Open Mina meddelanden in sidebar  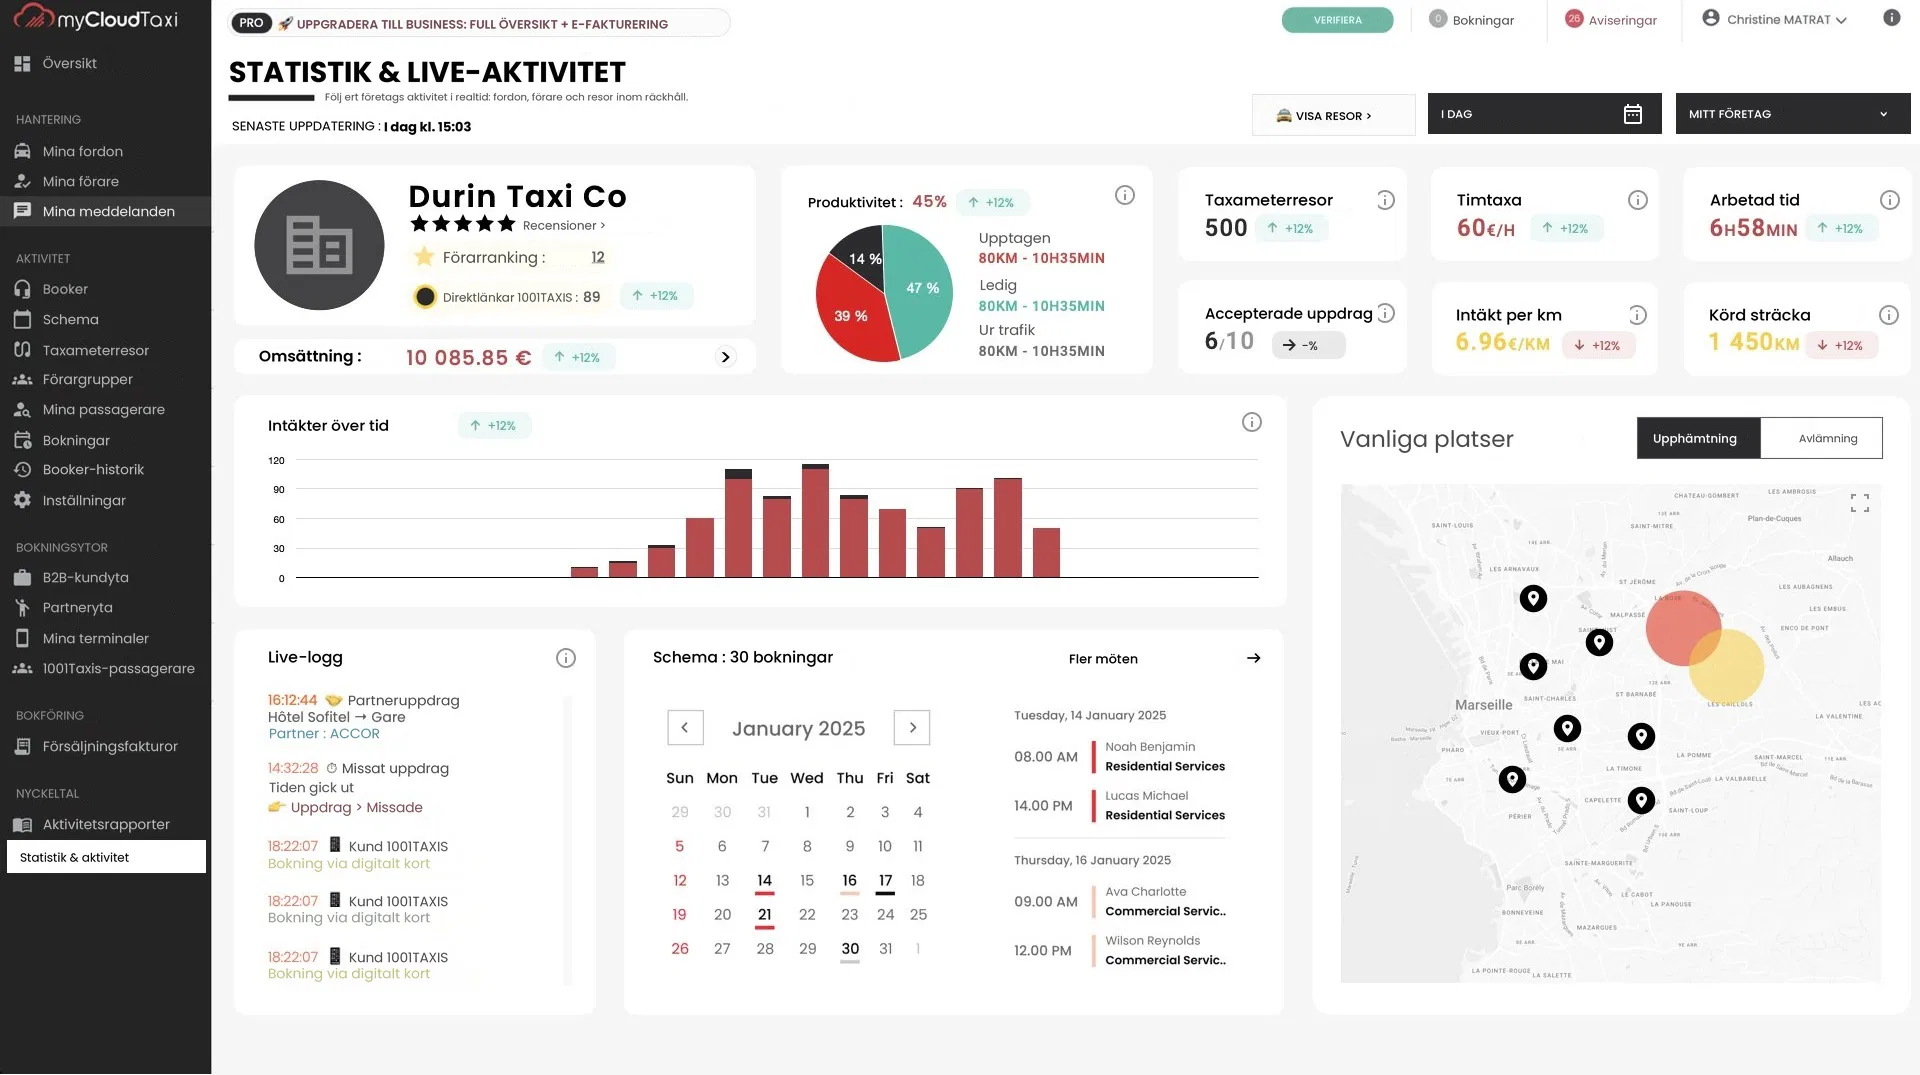tap(105, 211)
